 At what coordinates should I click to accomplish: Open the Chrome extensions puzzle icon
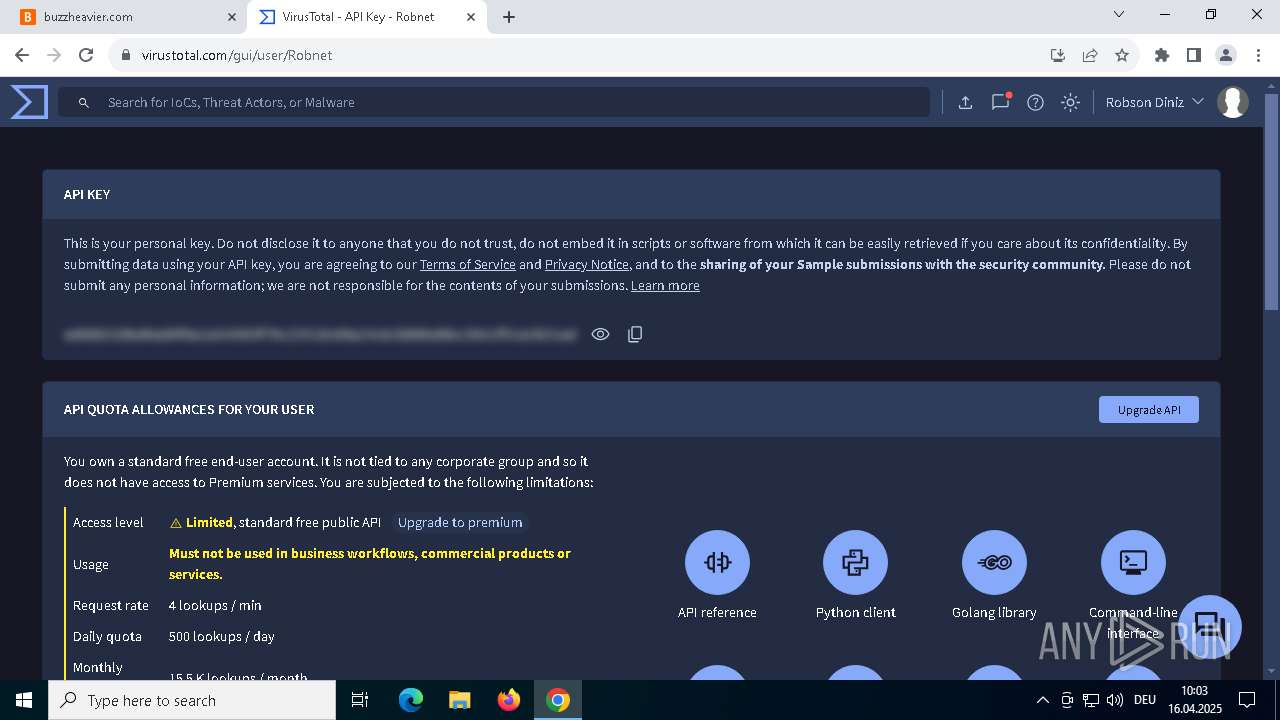click(1162, 55)
